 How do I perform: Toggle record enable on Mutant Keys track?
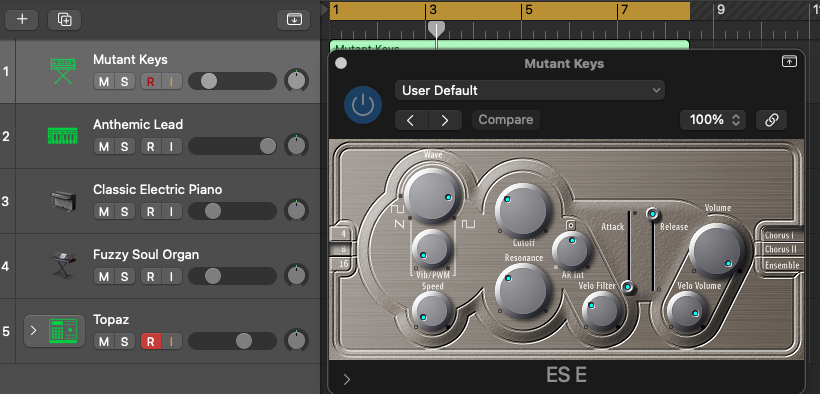151,82
